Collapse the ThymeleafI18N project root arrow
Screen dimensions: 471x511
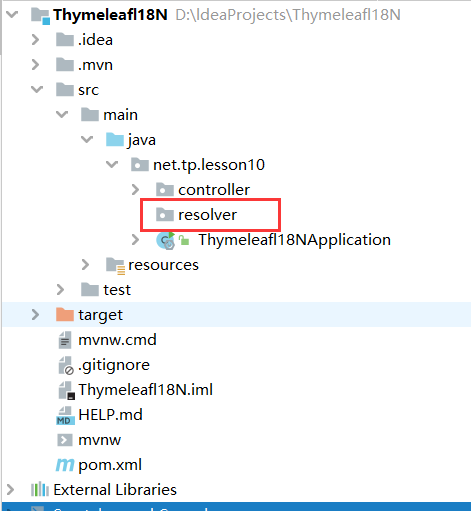tap(12, 15)
